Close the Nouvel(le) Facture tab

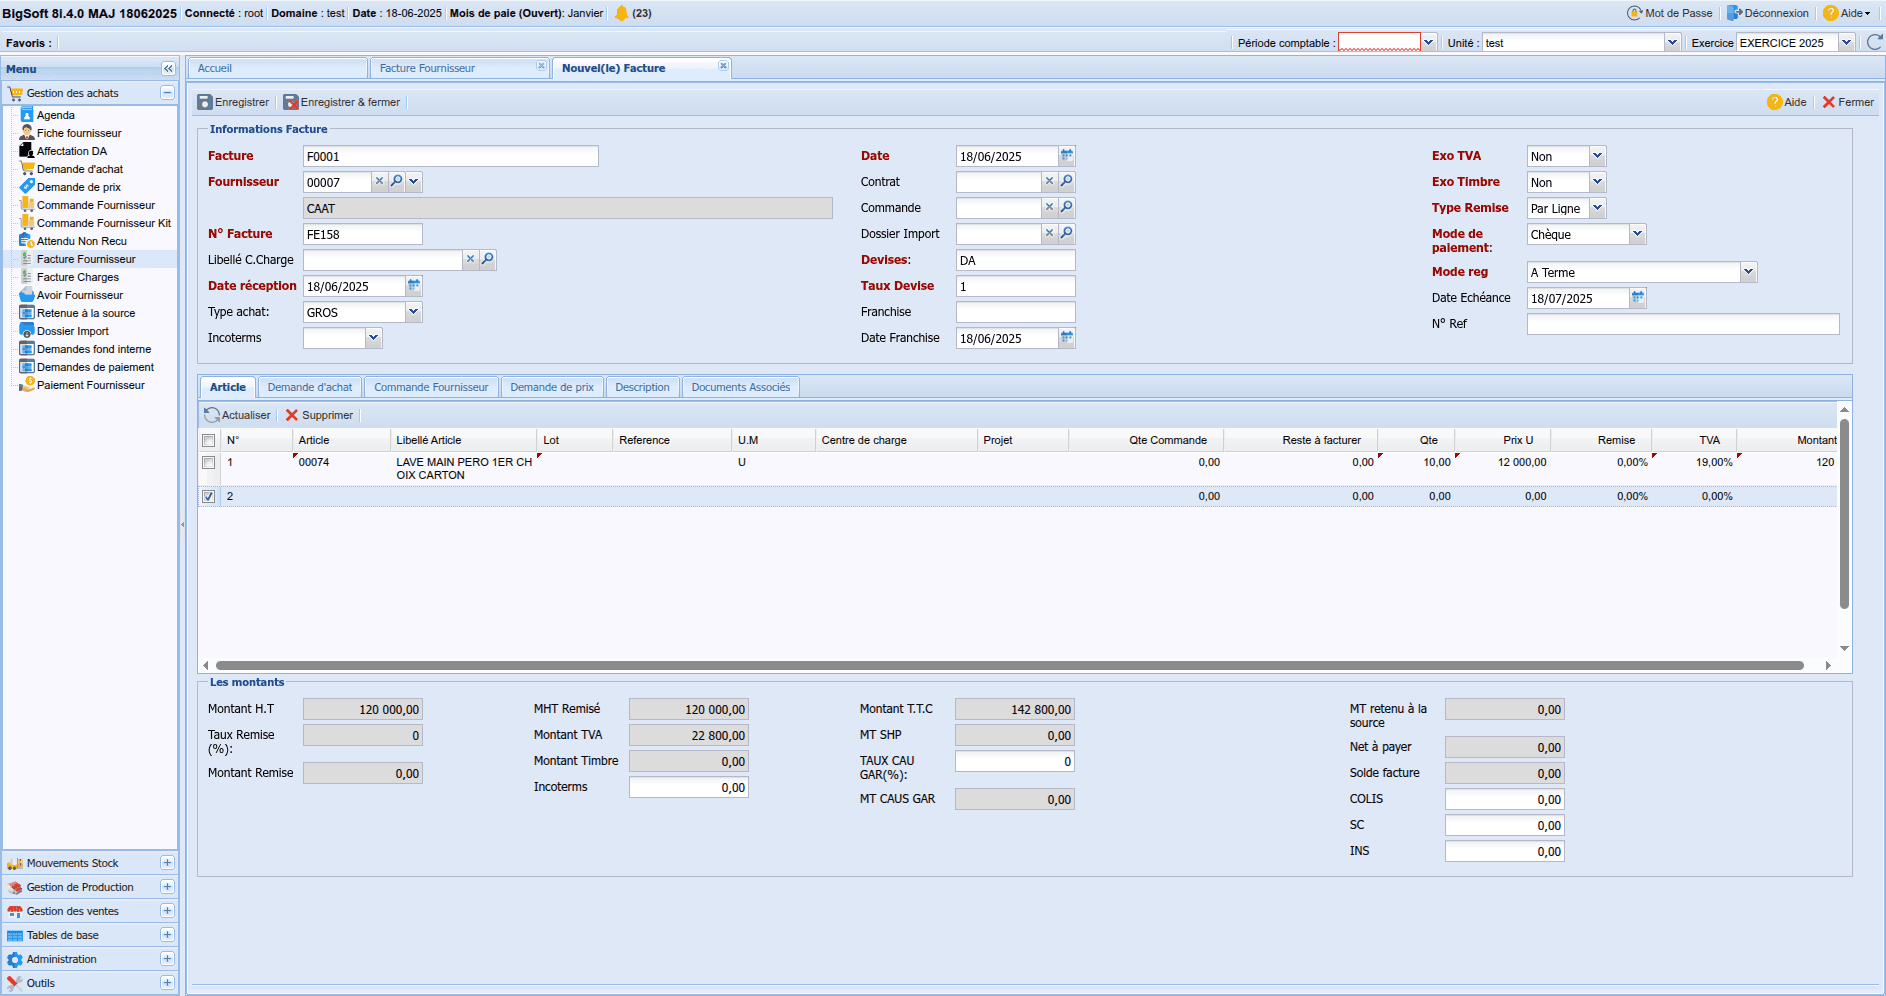point(723,66)
